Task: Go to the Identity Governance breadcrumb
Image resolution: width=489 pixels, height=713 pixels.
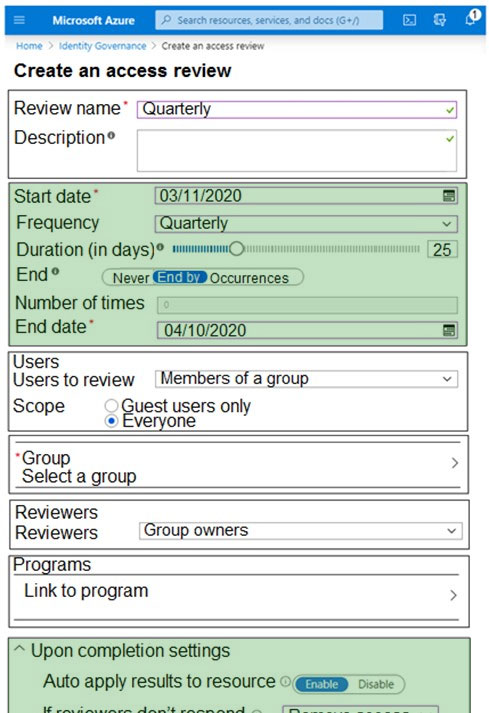Action: (103, 46)
